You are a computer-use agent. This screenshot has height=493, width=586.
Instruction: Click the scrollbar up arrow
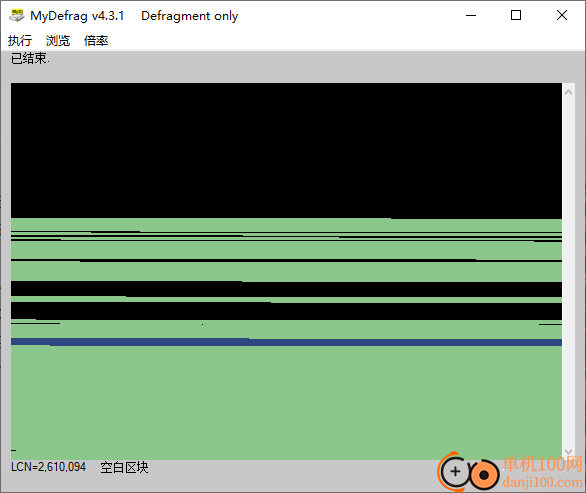click(x=568, y=92)
